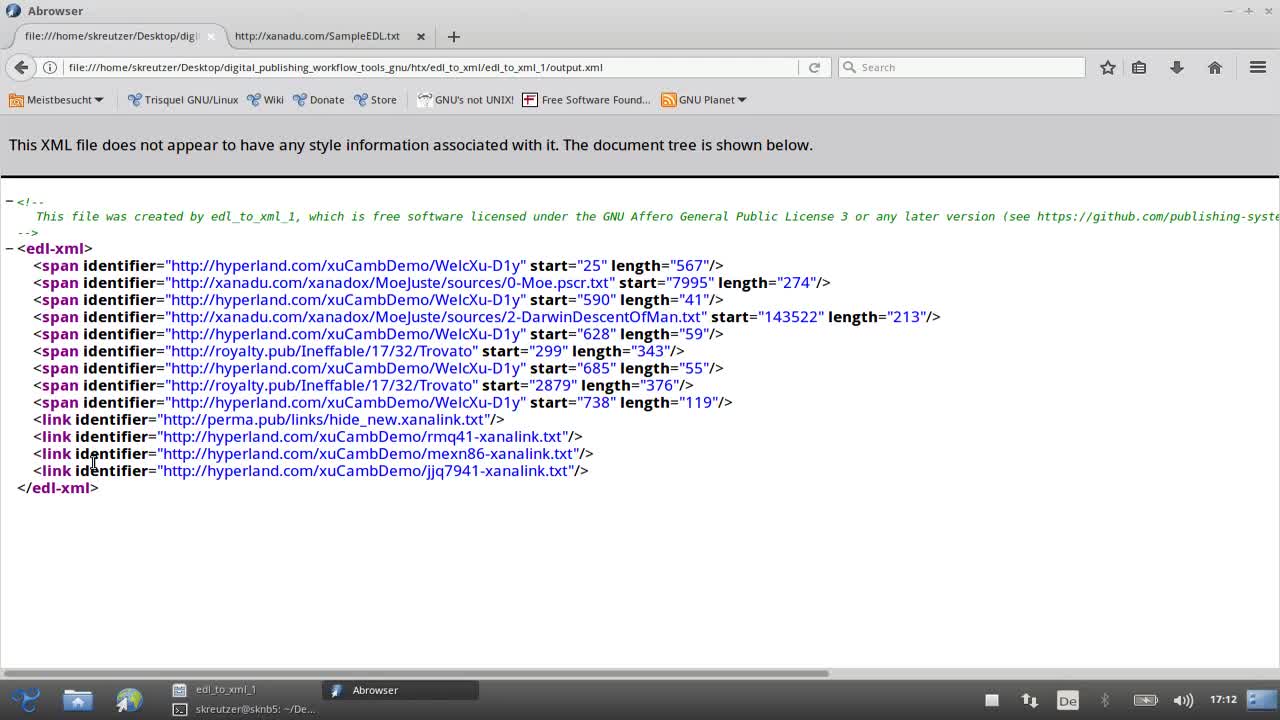Open the Donate bookmark
The image size is (1280, 720).
318,99
